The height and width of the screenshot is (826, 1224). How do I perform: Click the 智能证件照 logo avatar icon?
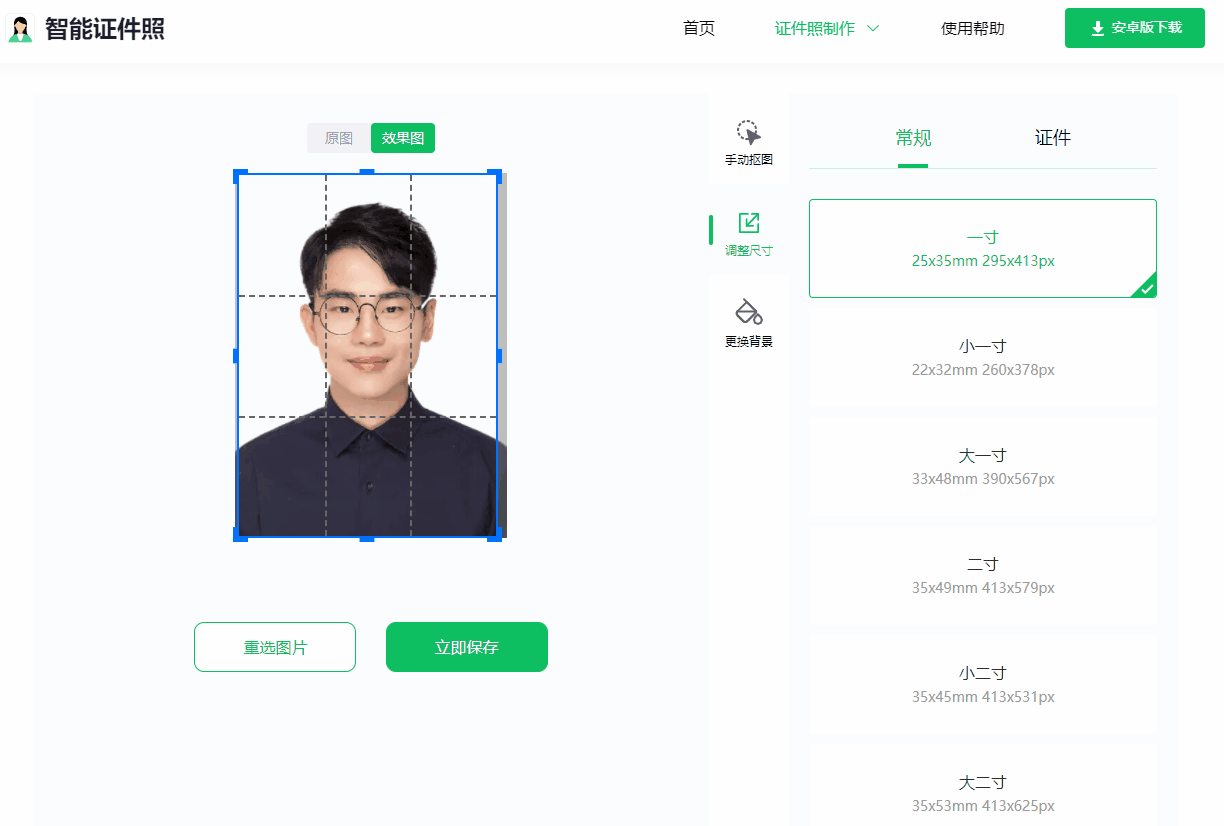coord(20,29)
